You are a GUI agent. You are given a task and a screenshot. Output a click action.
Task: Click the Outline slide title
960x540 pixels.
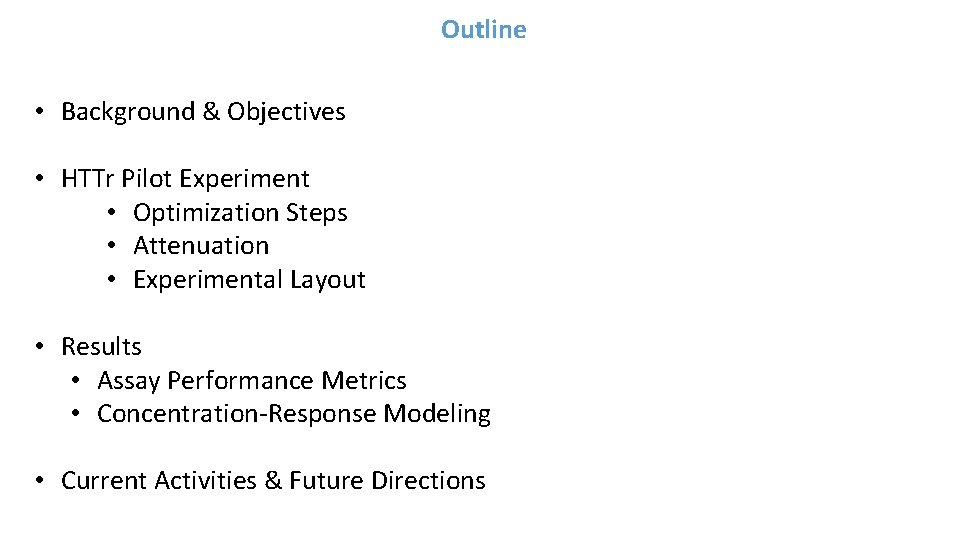pos(483,29)
